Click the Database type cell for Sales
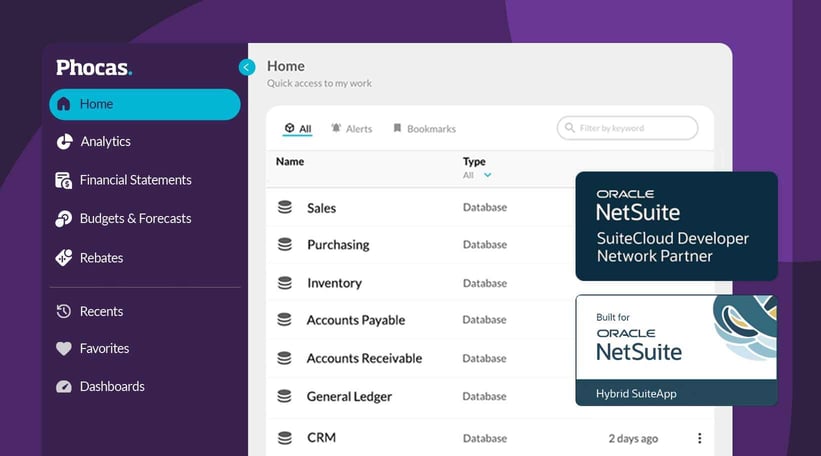 tap(485, 207)
